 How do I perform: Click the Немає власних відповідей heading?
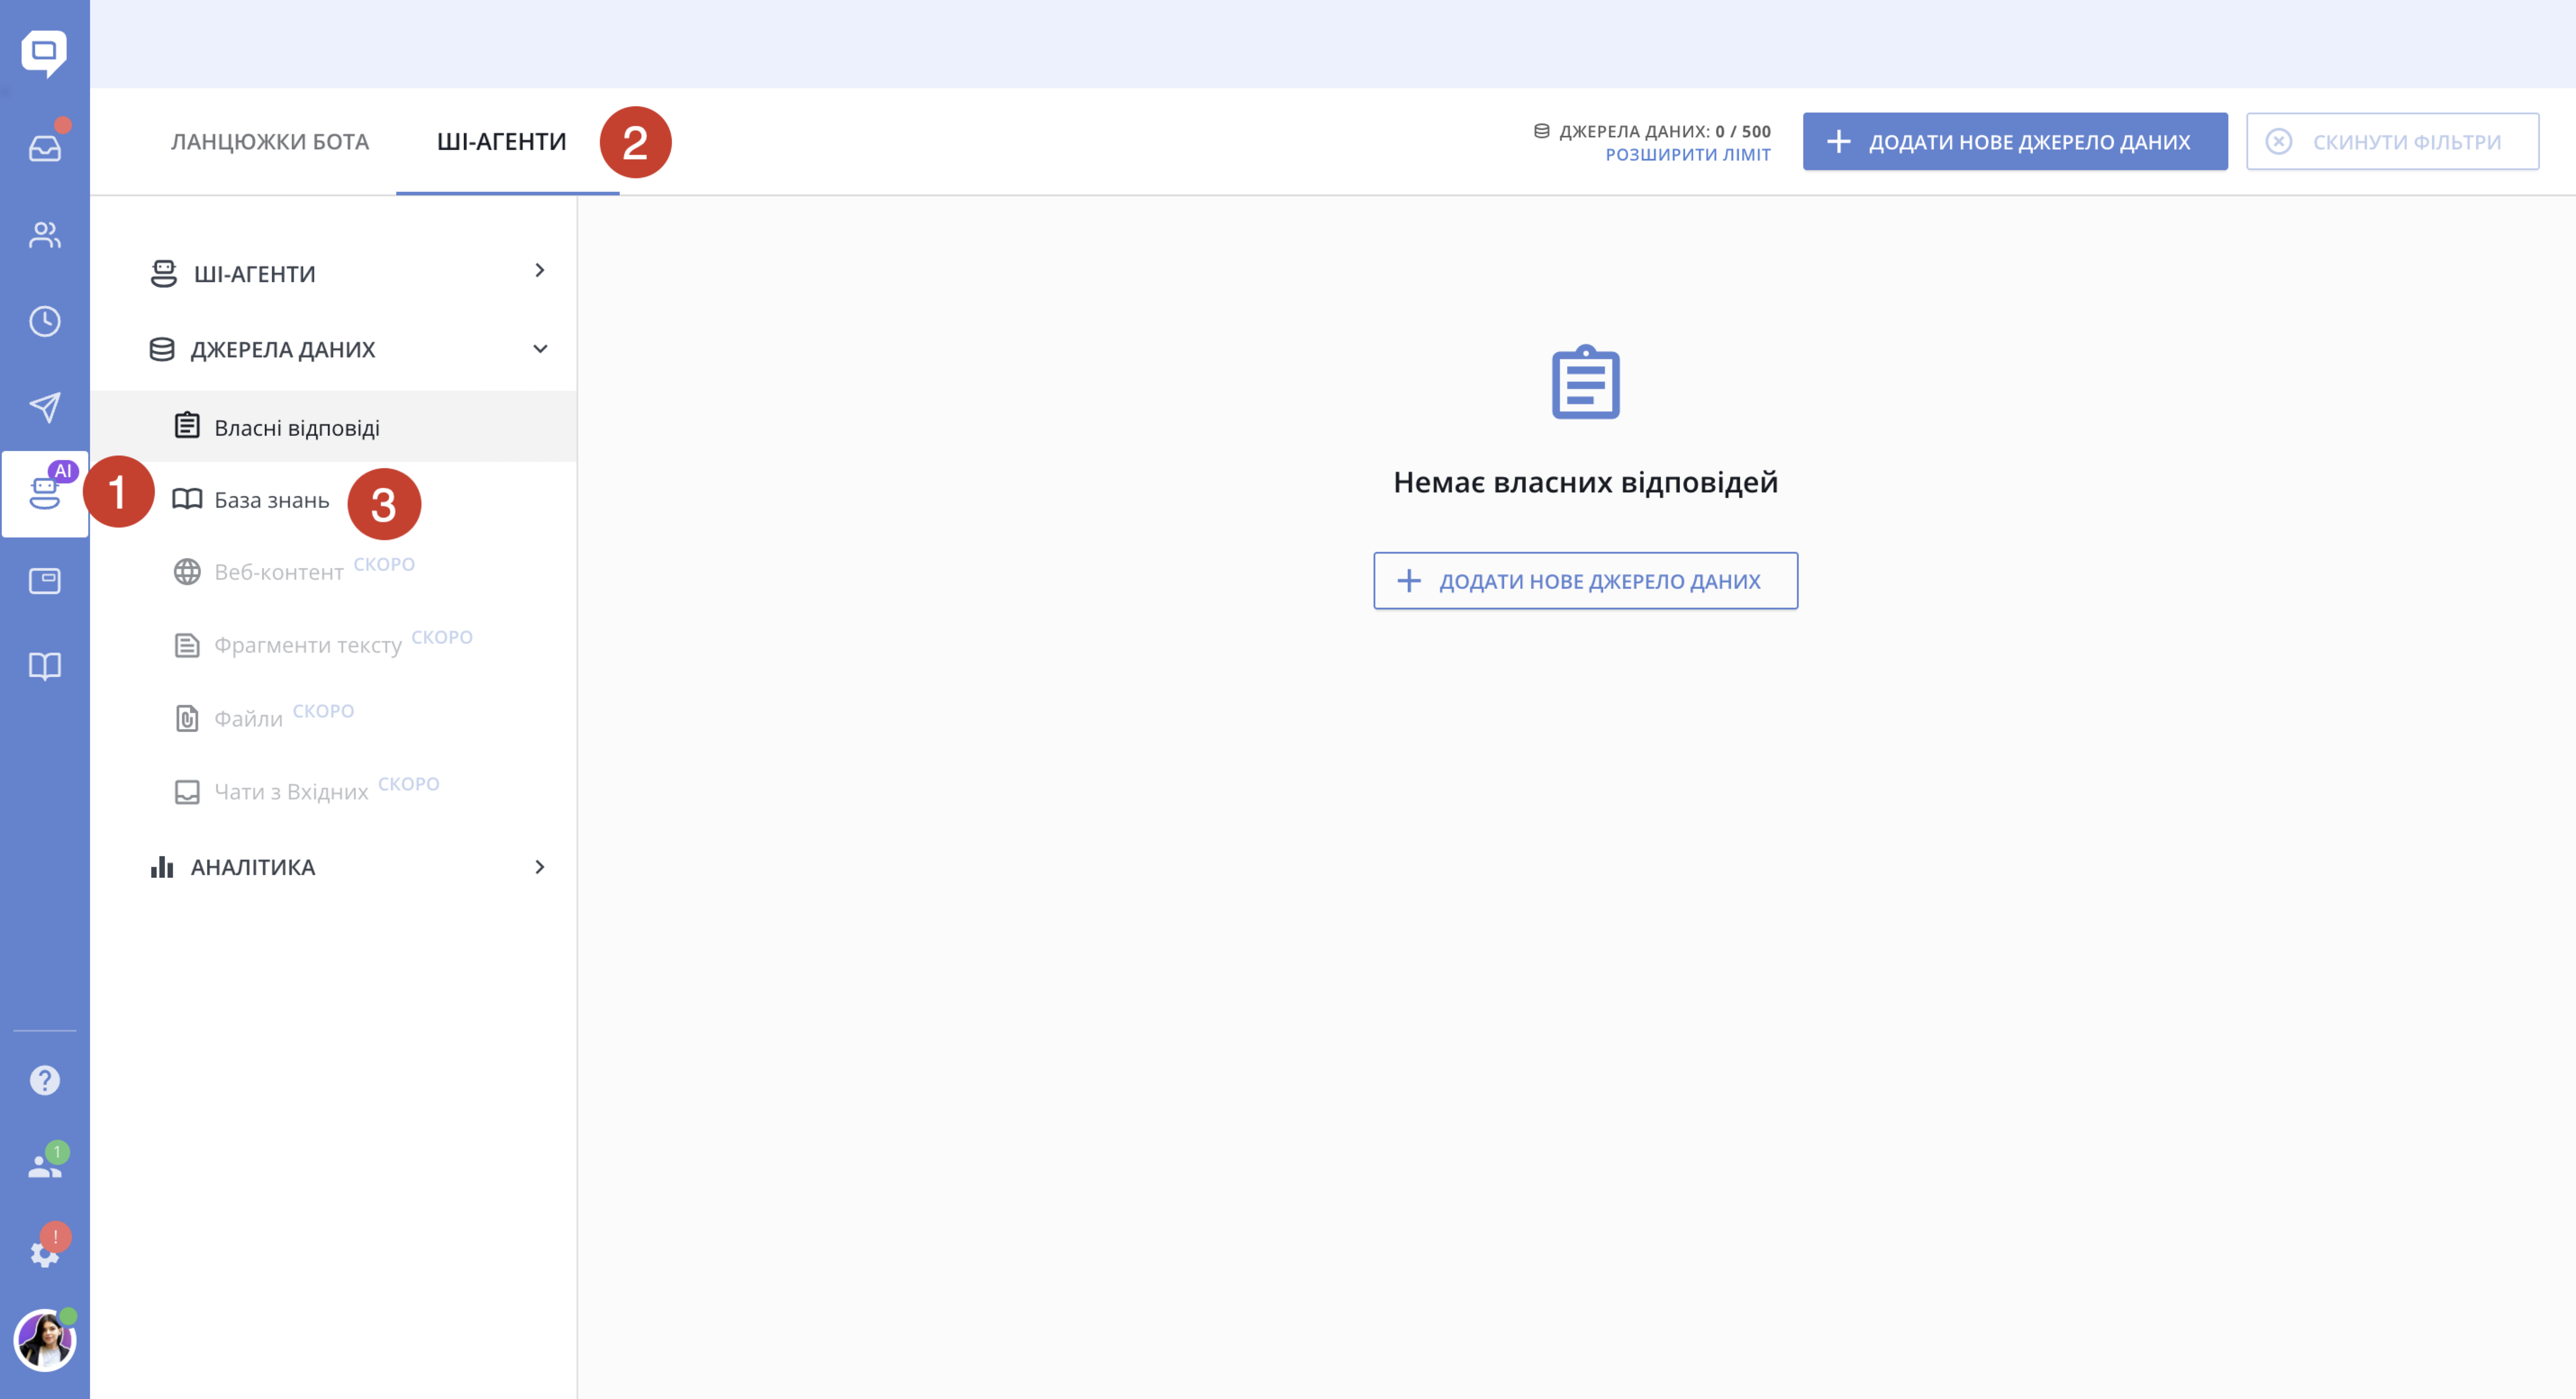point(1586,483)
